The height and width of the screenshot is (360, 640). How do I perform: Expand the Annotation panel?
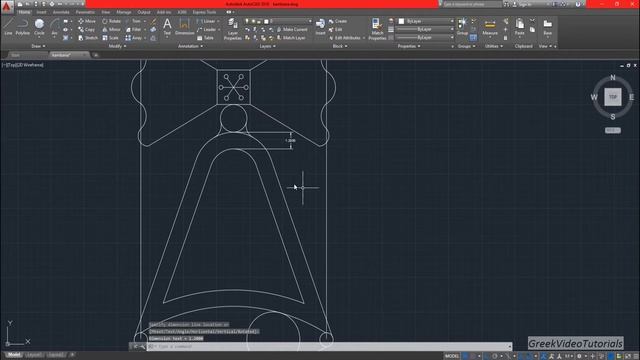190,46
